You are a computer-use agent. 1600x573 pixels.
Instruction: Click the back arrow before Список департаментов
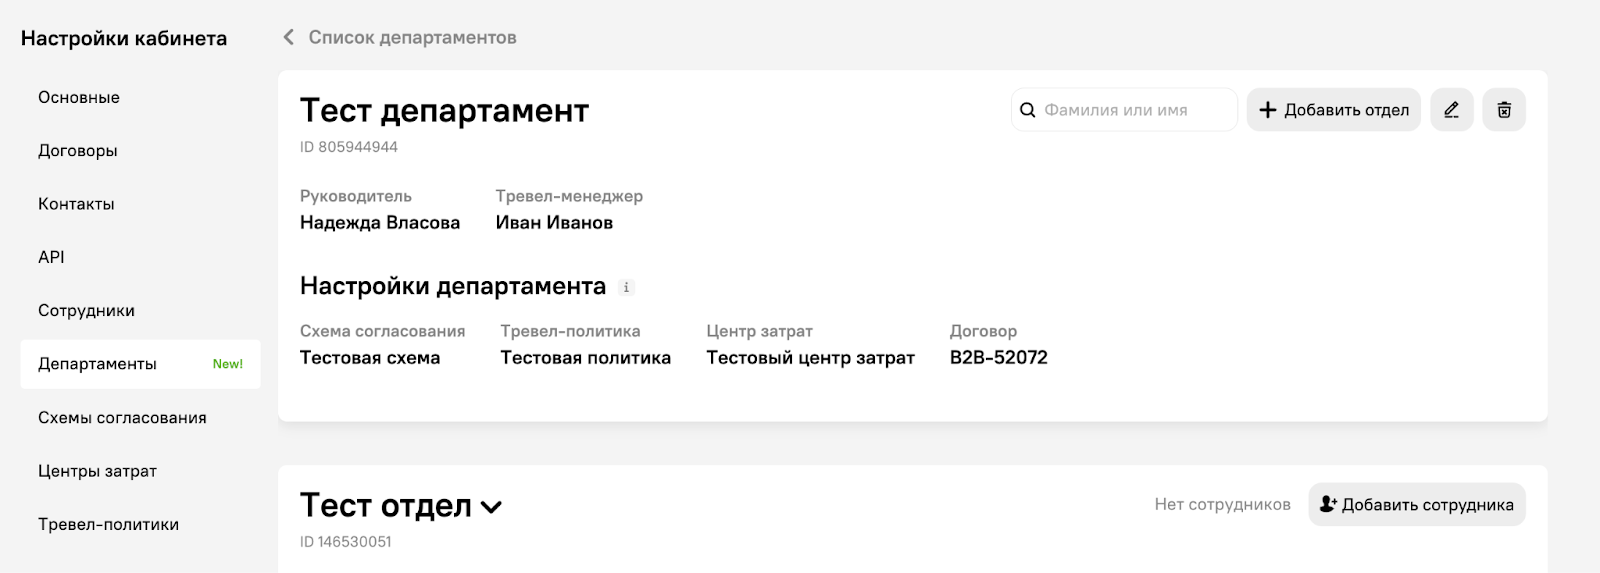289,37
